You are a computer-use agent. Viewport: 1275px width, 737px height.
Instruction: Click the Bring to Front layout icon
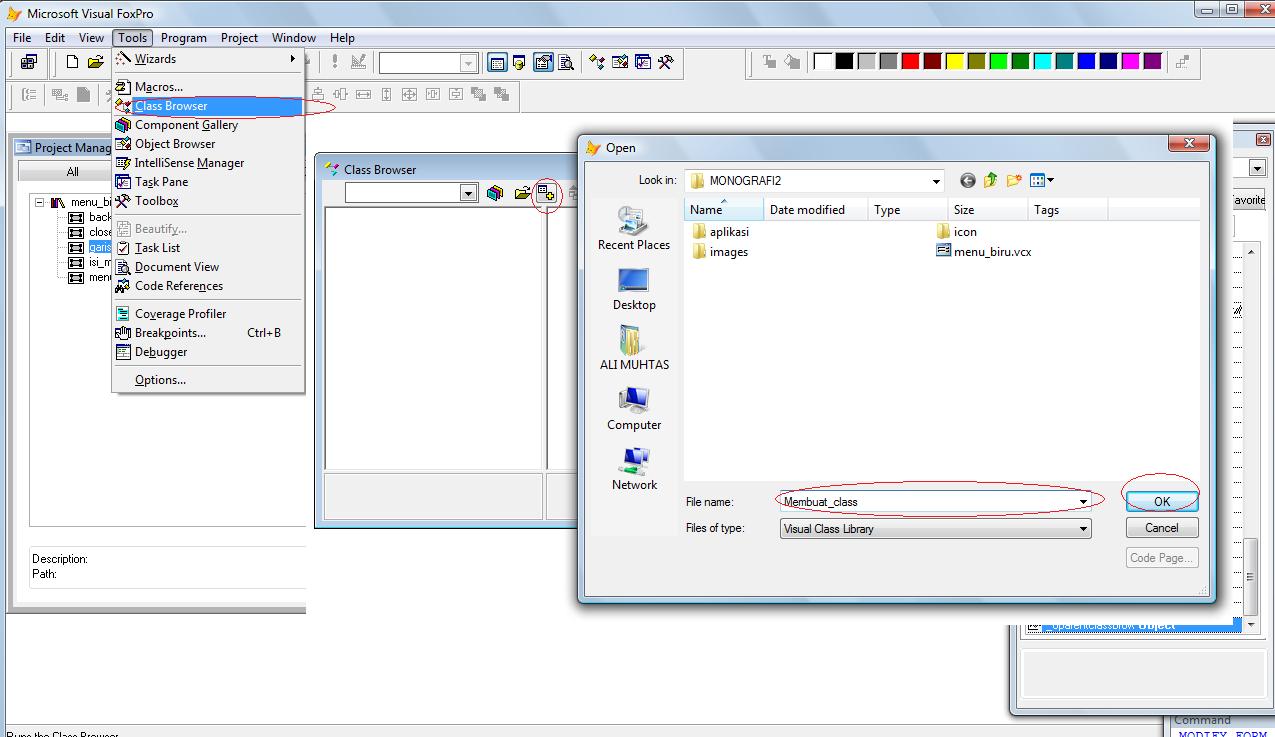point(478,94)
